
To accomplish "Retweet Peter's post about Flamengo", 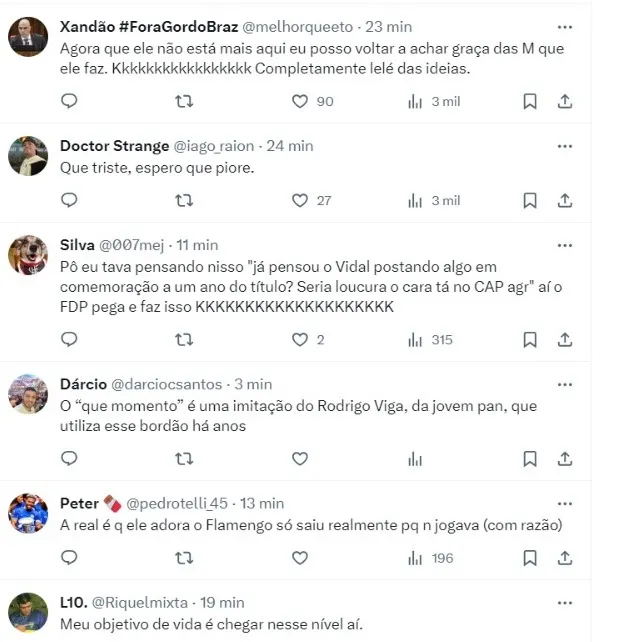I will click(x=184, y=558).
